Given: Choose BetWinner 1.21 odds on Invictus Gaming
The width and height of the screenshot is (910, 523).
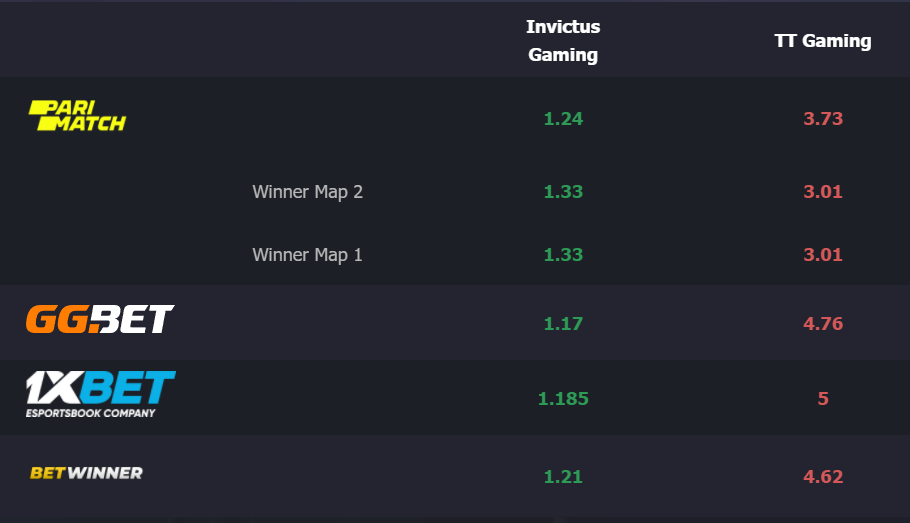Looking at the screenshot, I should pos(563,477).
